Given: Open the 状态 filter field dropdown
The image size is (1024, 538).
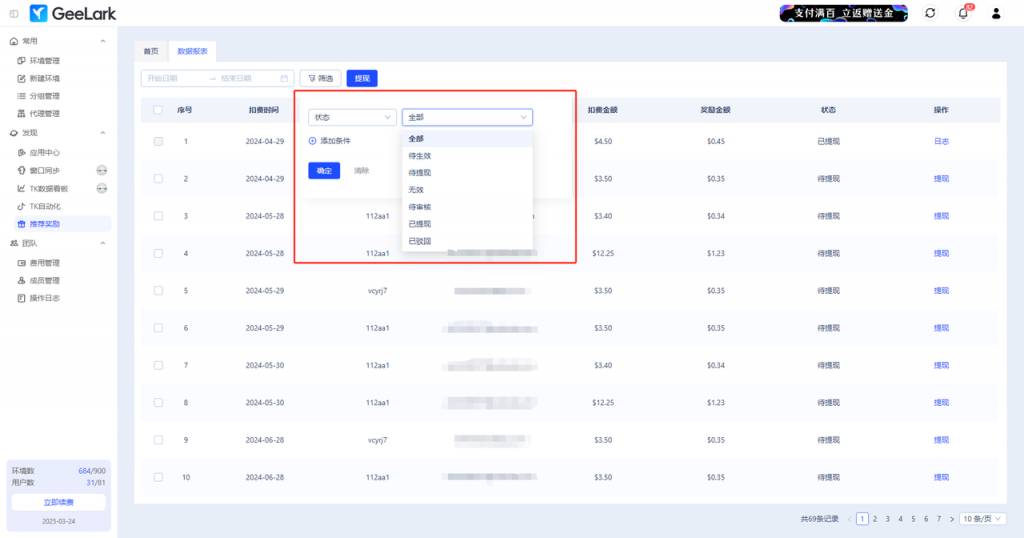Looking at the screenshot, I should pyautogui.click(x=351, y=117).
